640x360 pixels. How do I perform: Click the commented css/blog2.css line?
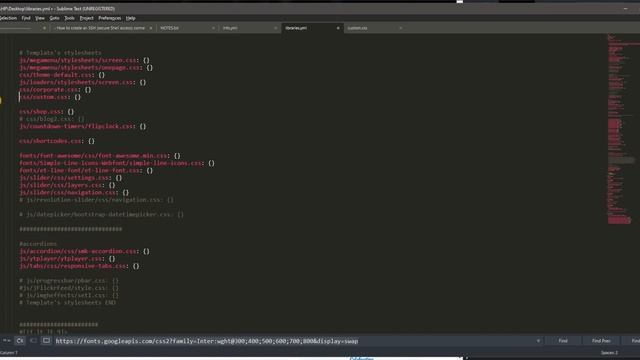click(x=52, y=119)
